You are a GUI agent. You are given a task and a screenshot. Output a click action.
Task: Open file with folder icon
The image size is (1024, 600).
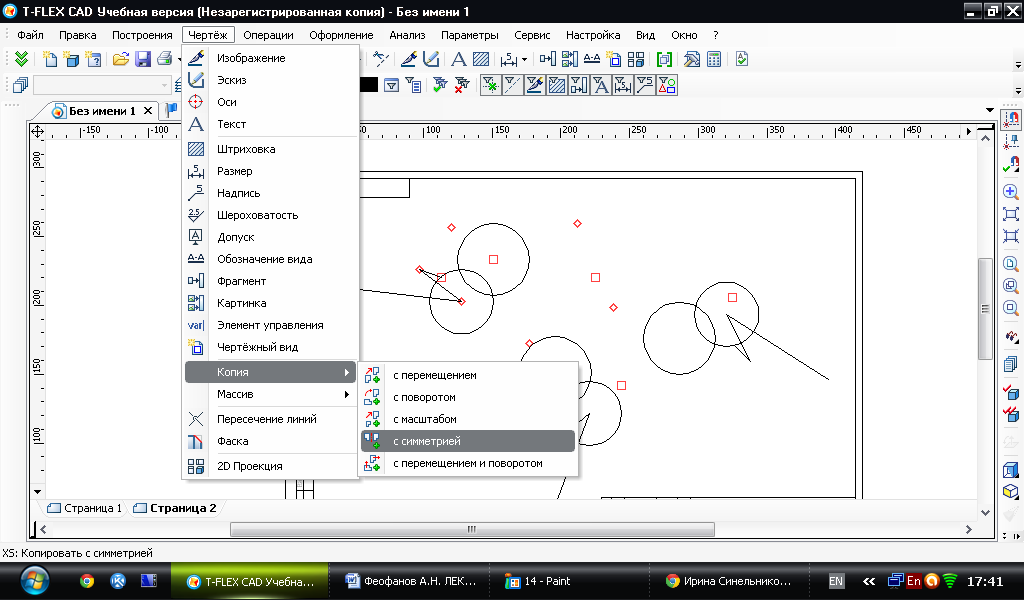[121, 59]
